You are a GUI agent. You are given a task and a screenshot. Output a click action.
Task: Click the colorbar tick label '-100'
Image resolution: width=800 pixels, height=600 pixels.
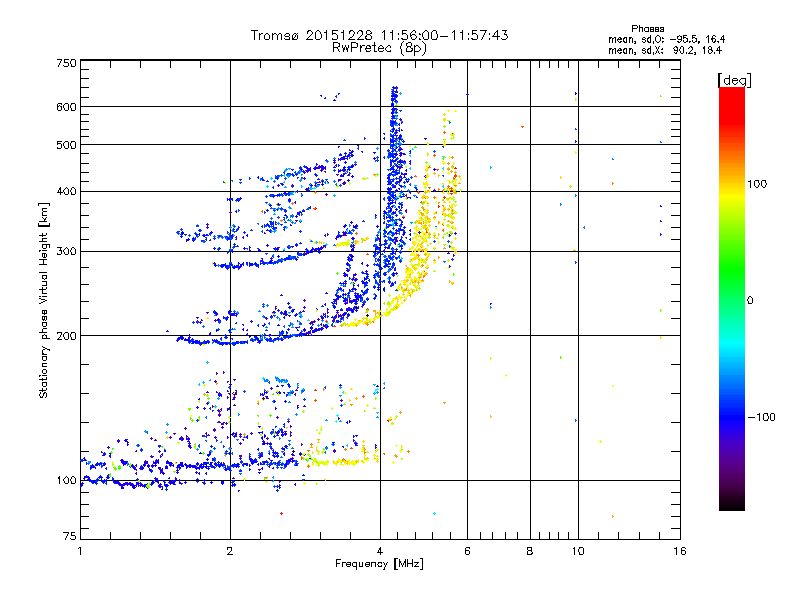[761, 417]
